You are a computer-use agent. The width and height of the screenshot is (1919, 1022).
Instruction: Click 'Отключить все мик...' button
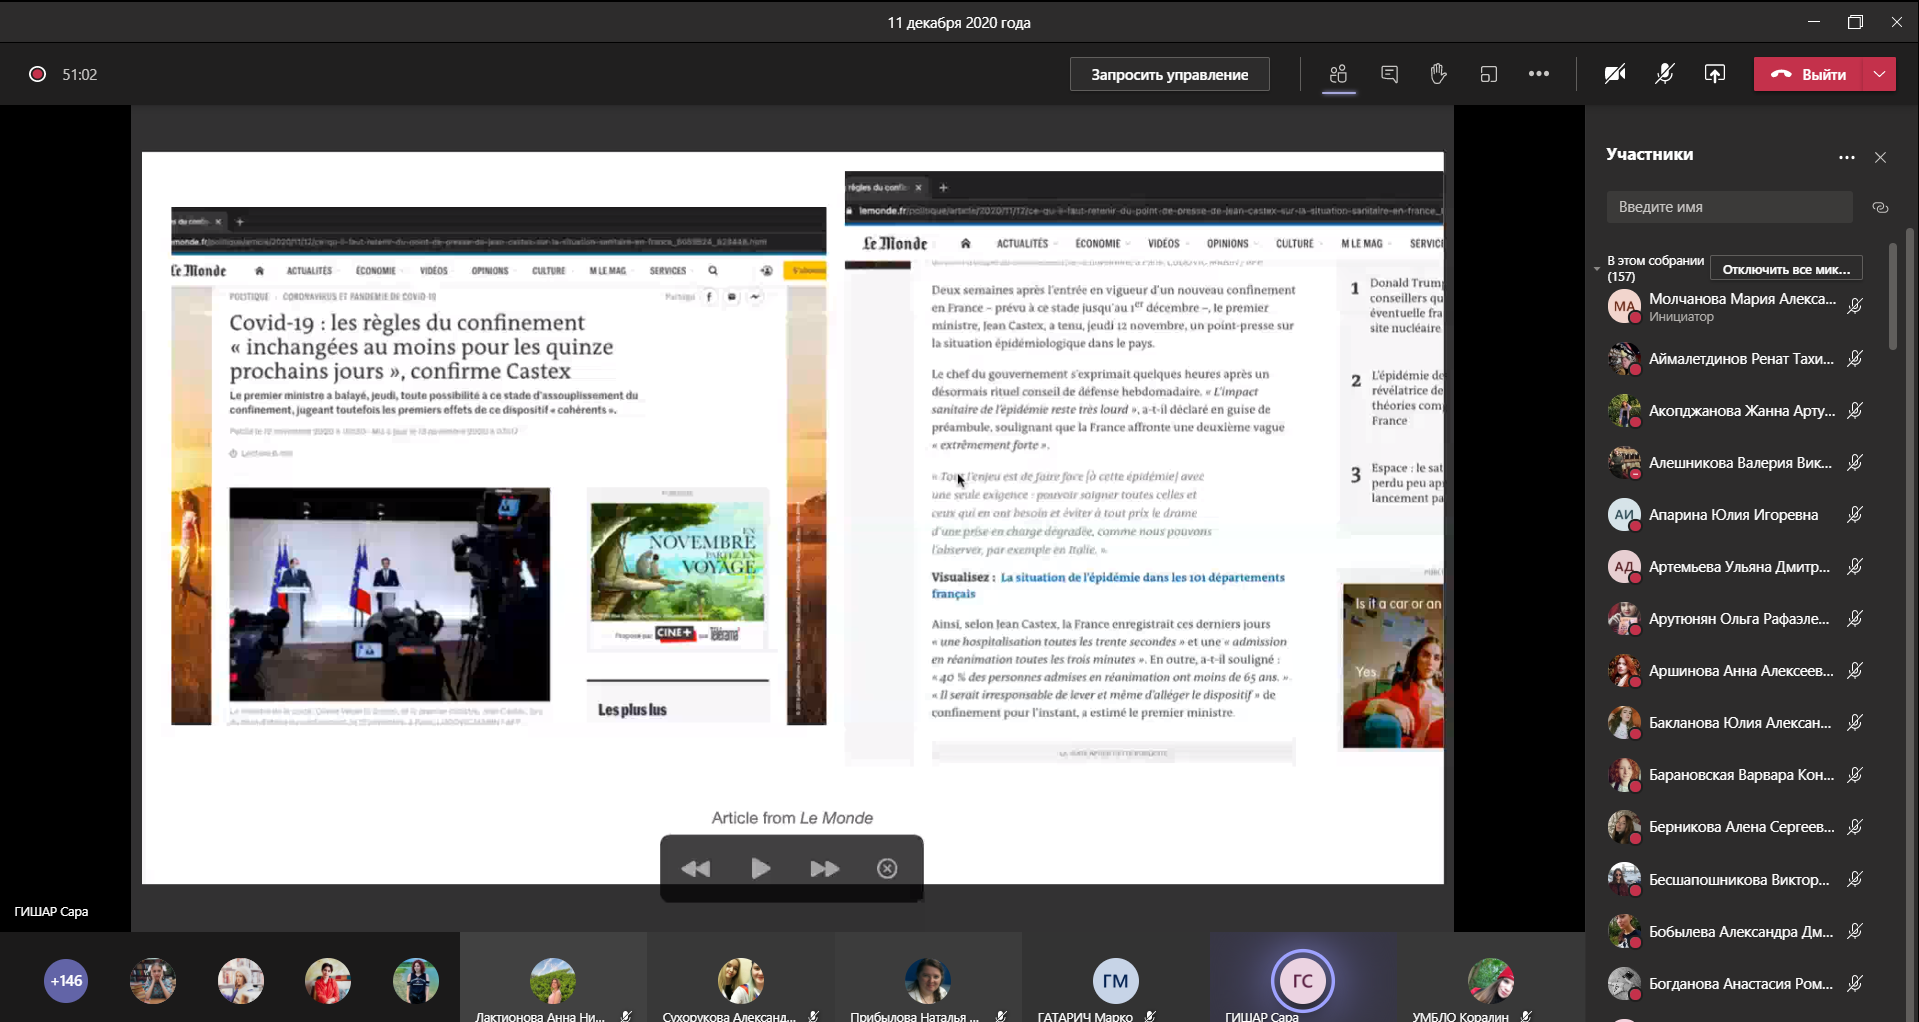[1785, 269]
